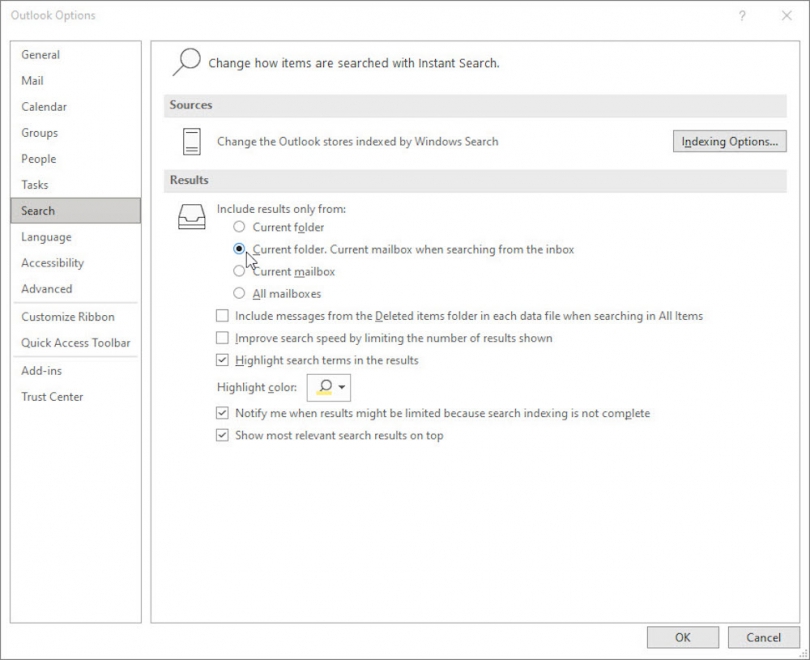Viewport: 810px width, 660px height.
Task: Click the Help question mark icon
Action: pyautogui.click(x=740, y=15)
